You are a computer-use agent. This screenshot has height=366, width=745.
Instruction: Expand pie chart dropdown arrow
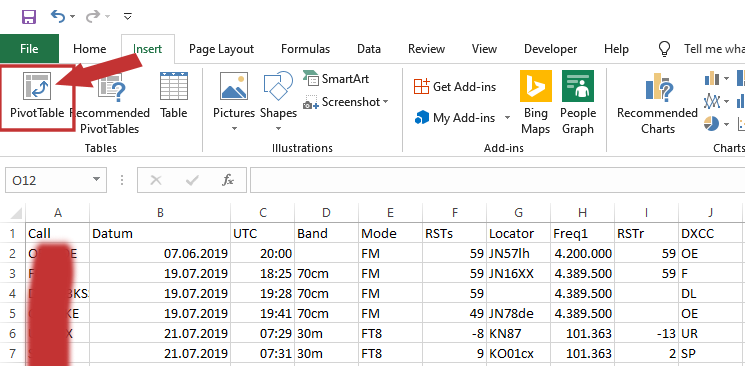pyautogui.click(x=726, y=124)
